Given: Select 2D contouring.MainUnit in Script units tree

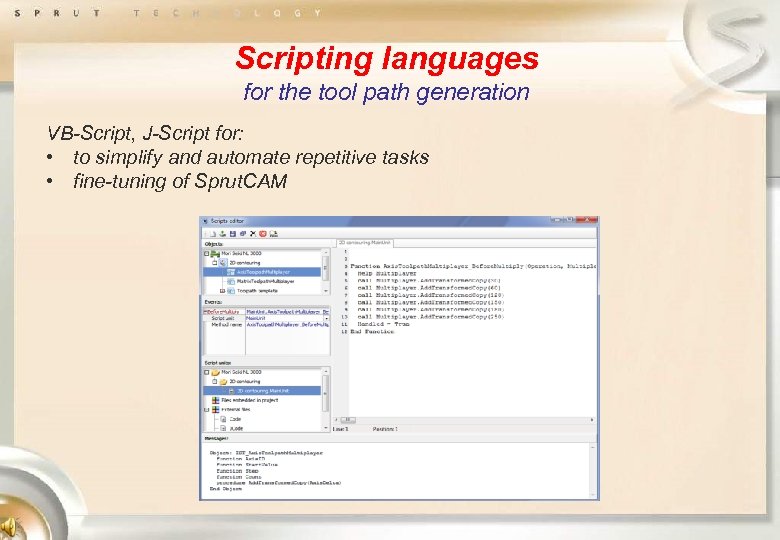Looking at the screenshot, I should [263, 391].
